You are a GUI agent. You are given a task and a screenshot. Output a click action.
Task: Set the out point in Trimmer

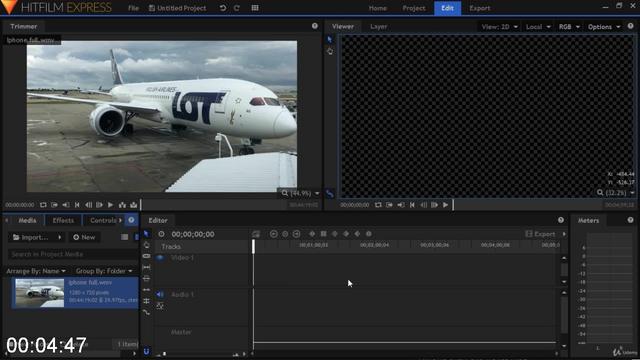(66, 205)
